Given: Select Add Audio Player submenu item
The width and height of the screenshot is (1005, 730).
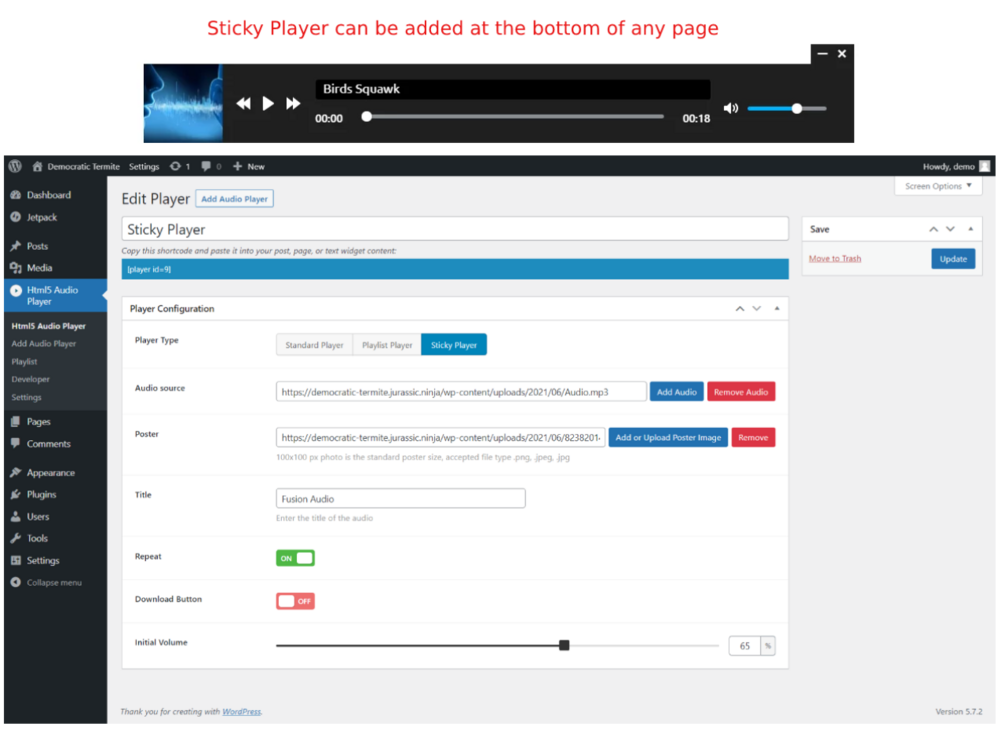Looking at the screenshot, I should tap(44, 344).
